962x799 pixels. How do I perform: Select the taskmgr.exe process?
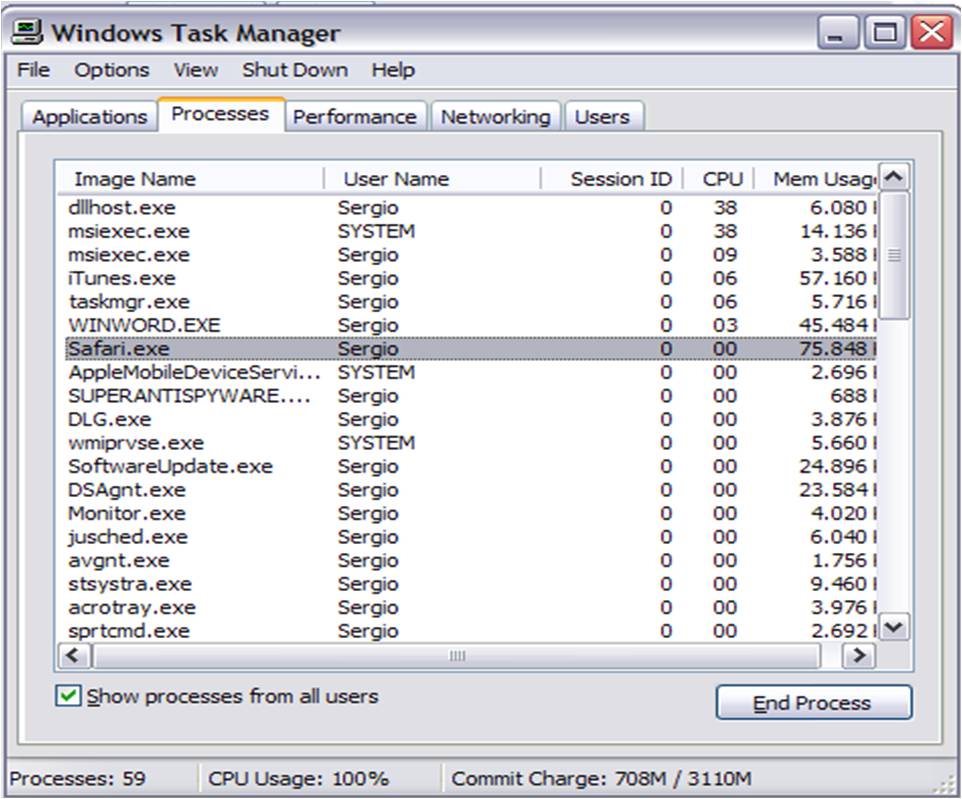point(471,302)
